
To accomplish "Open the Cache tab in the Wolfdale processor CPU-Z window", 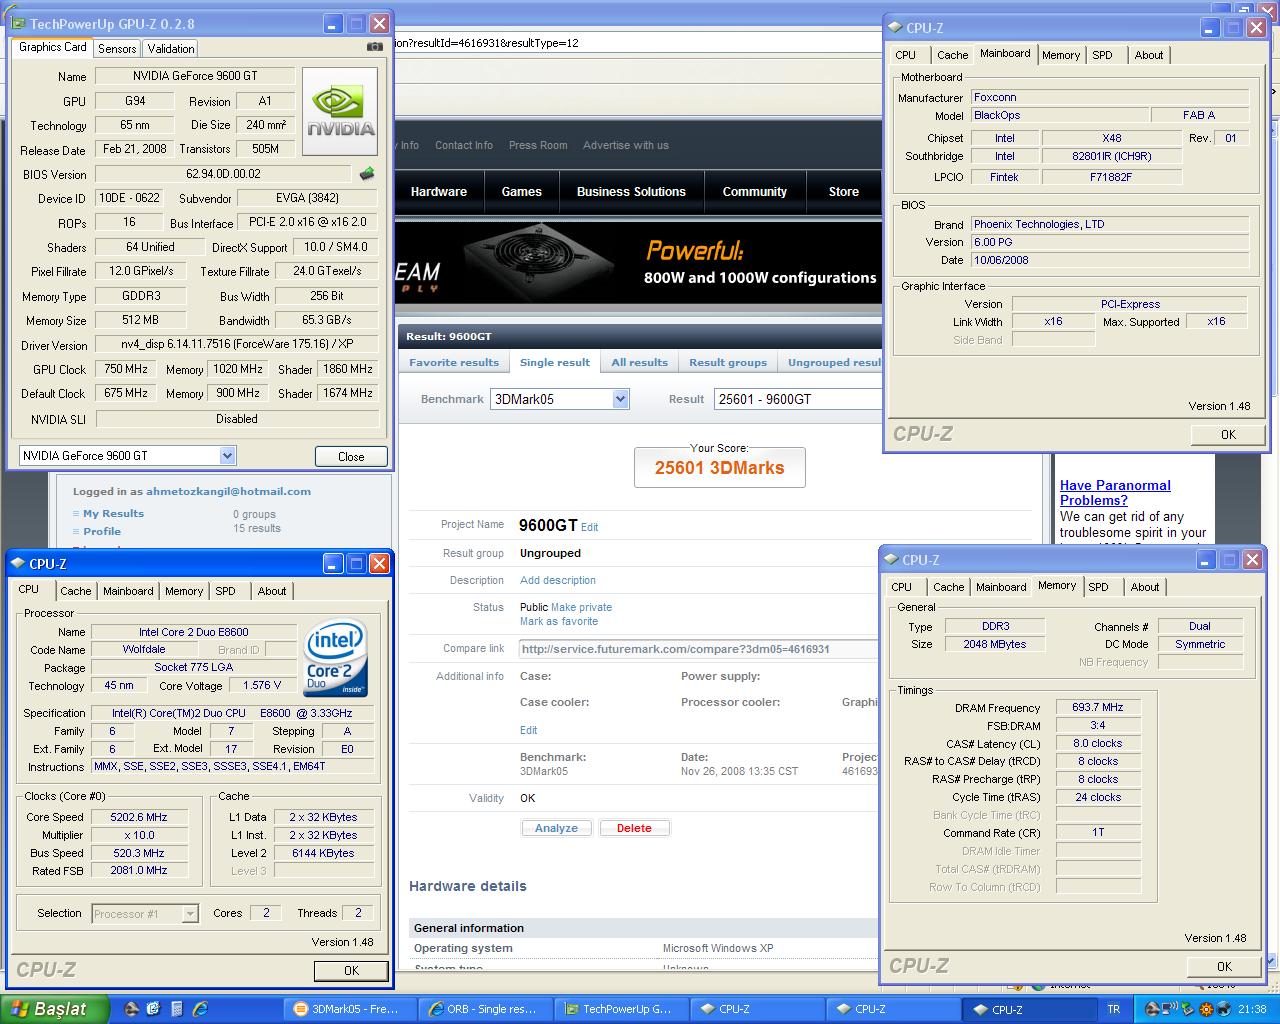I will 76,591.
